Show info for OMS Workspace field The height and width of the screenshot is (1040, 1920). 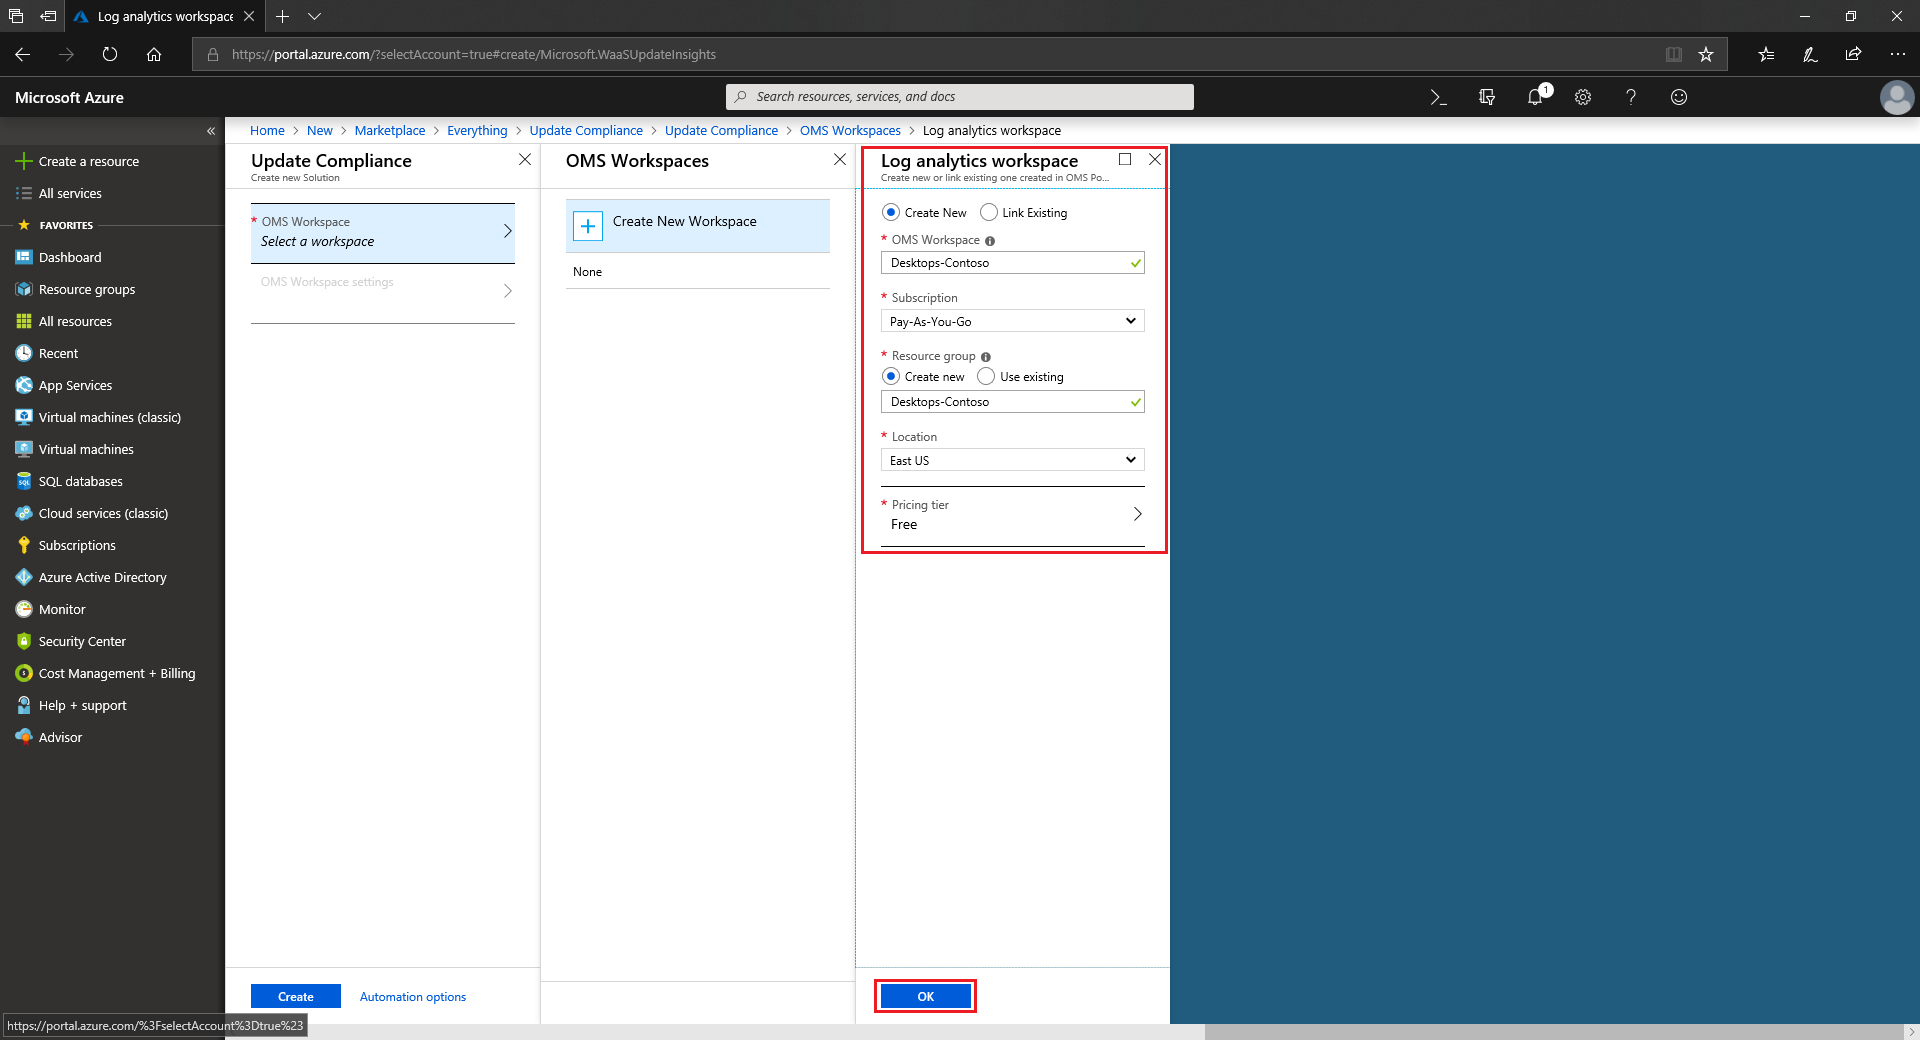pyautogui.click(x=990, y=241)
